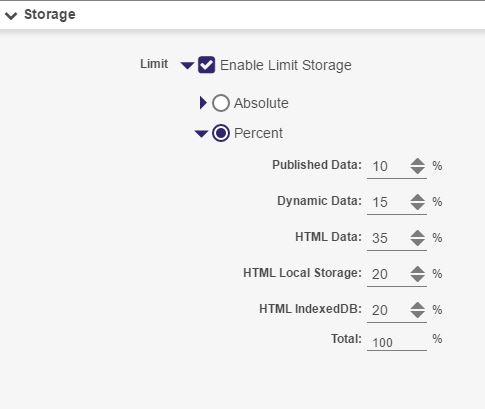The image size is (485, 409).
Task: Increase HTML Data percent with up arrow
Action: 417,234
